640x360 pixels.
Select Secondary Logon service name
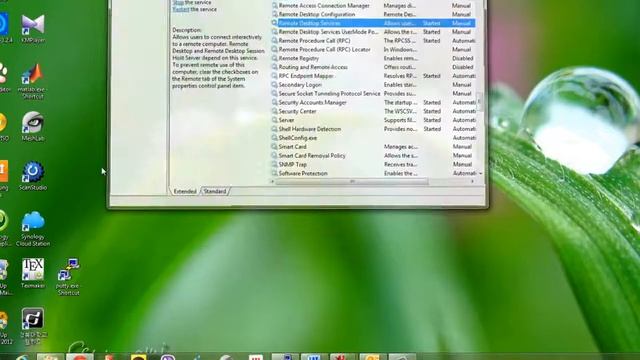coord(300,84)
